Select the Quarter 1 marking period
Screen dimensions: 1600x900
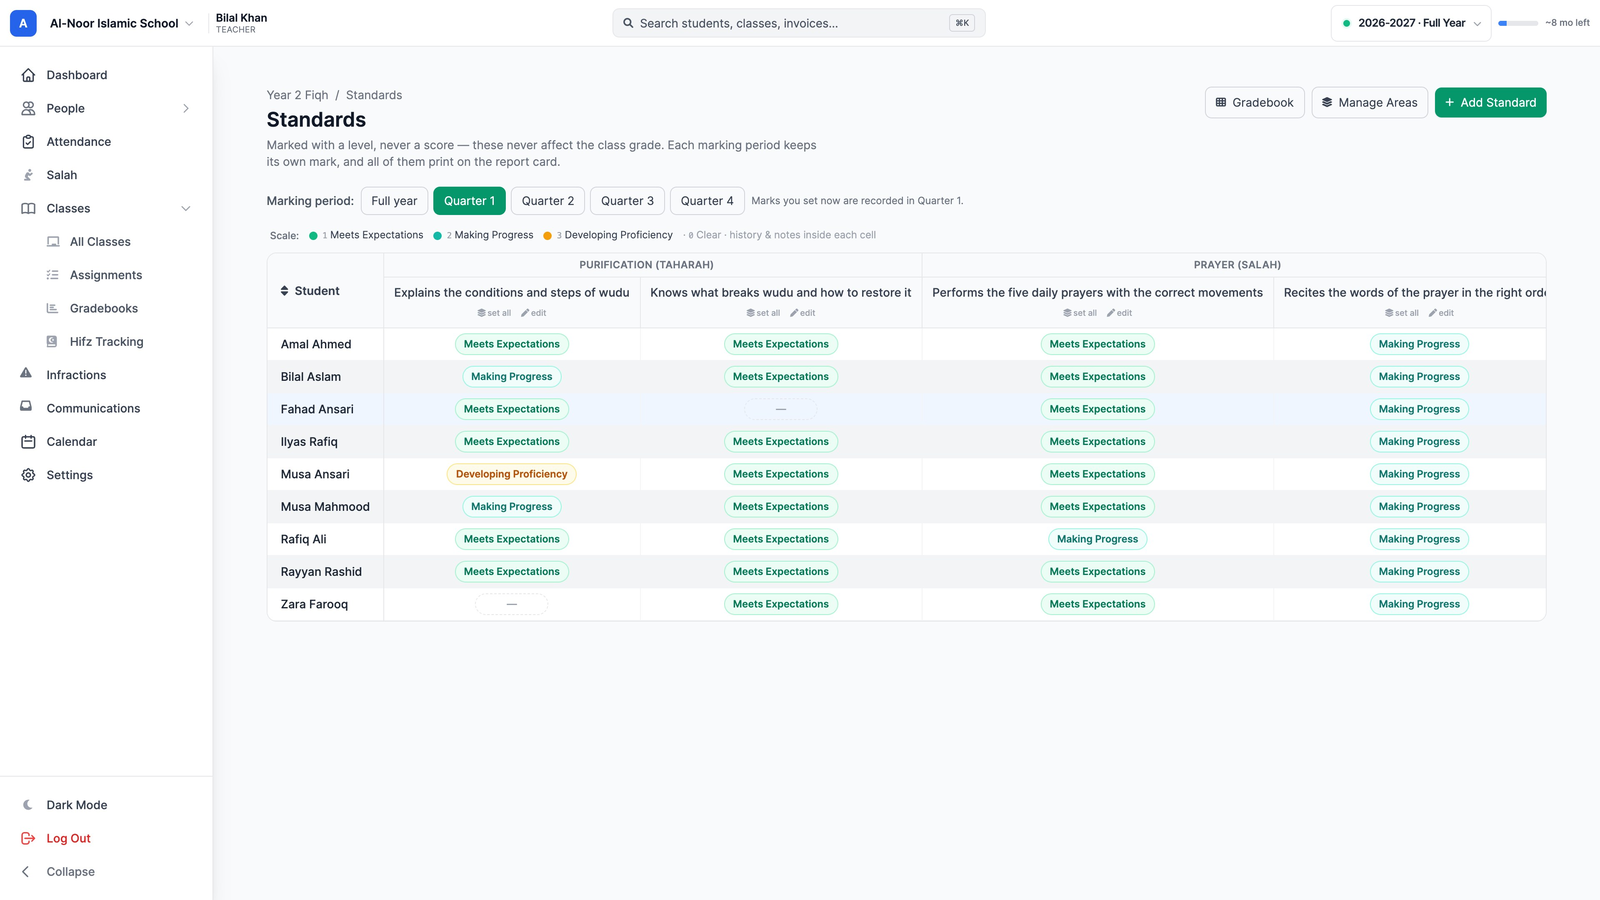pyautogui.click(x=469, y=201)
